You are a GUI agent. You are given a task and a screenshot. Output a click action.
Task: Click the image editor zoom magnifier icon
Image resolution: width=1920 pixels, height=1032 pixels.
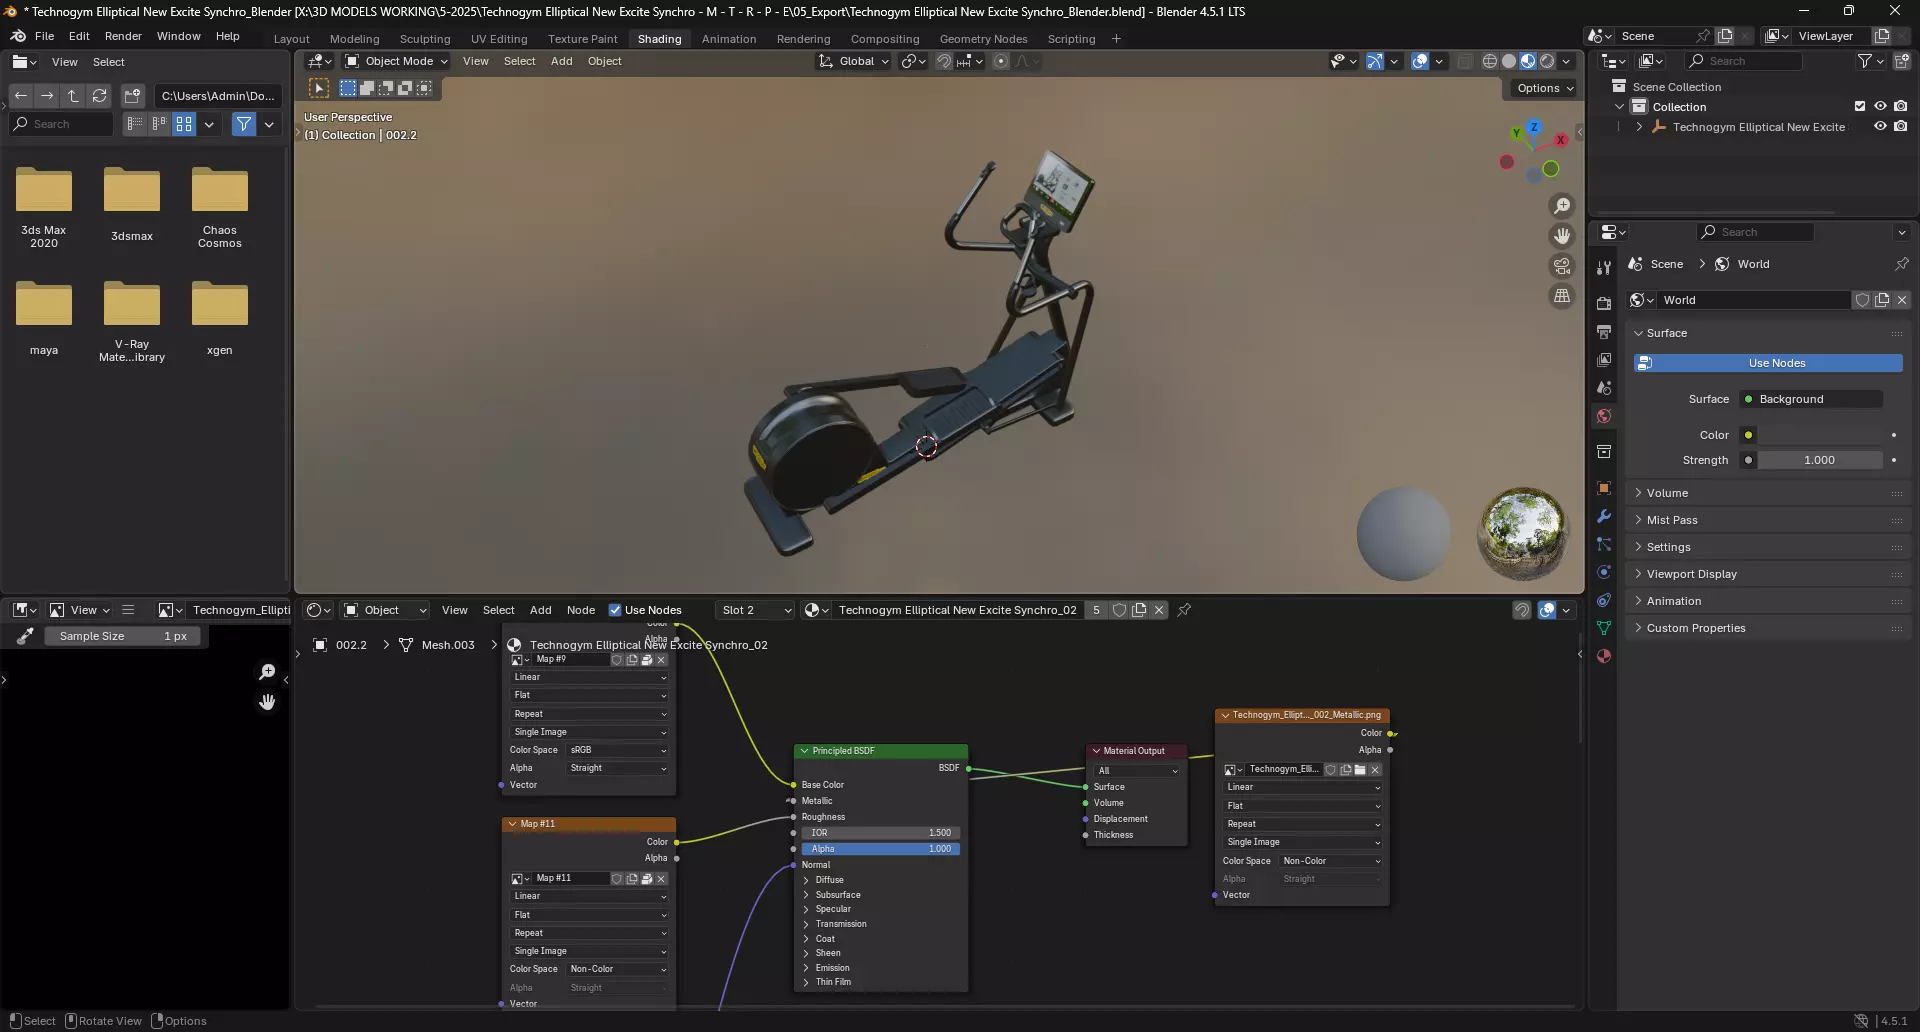pyautogui.click(x=267, y=672)
